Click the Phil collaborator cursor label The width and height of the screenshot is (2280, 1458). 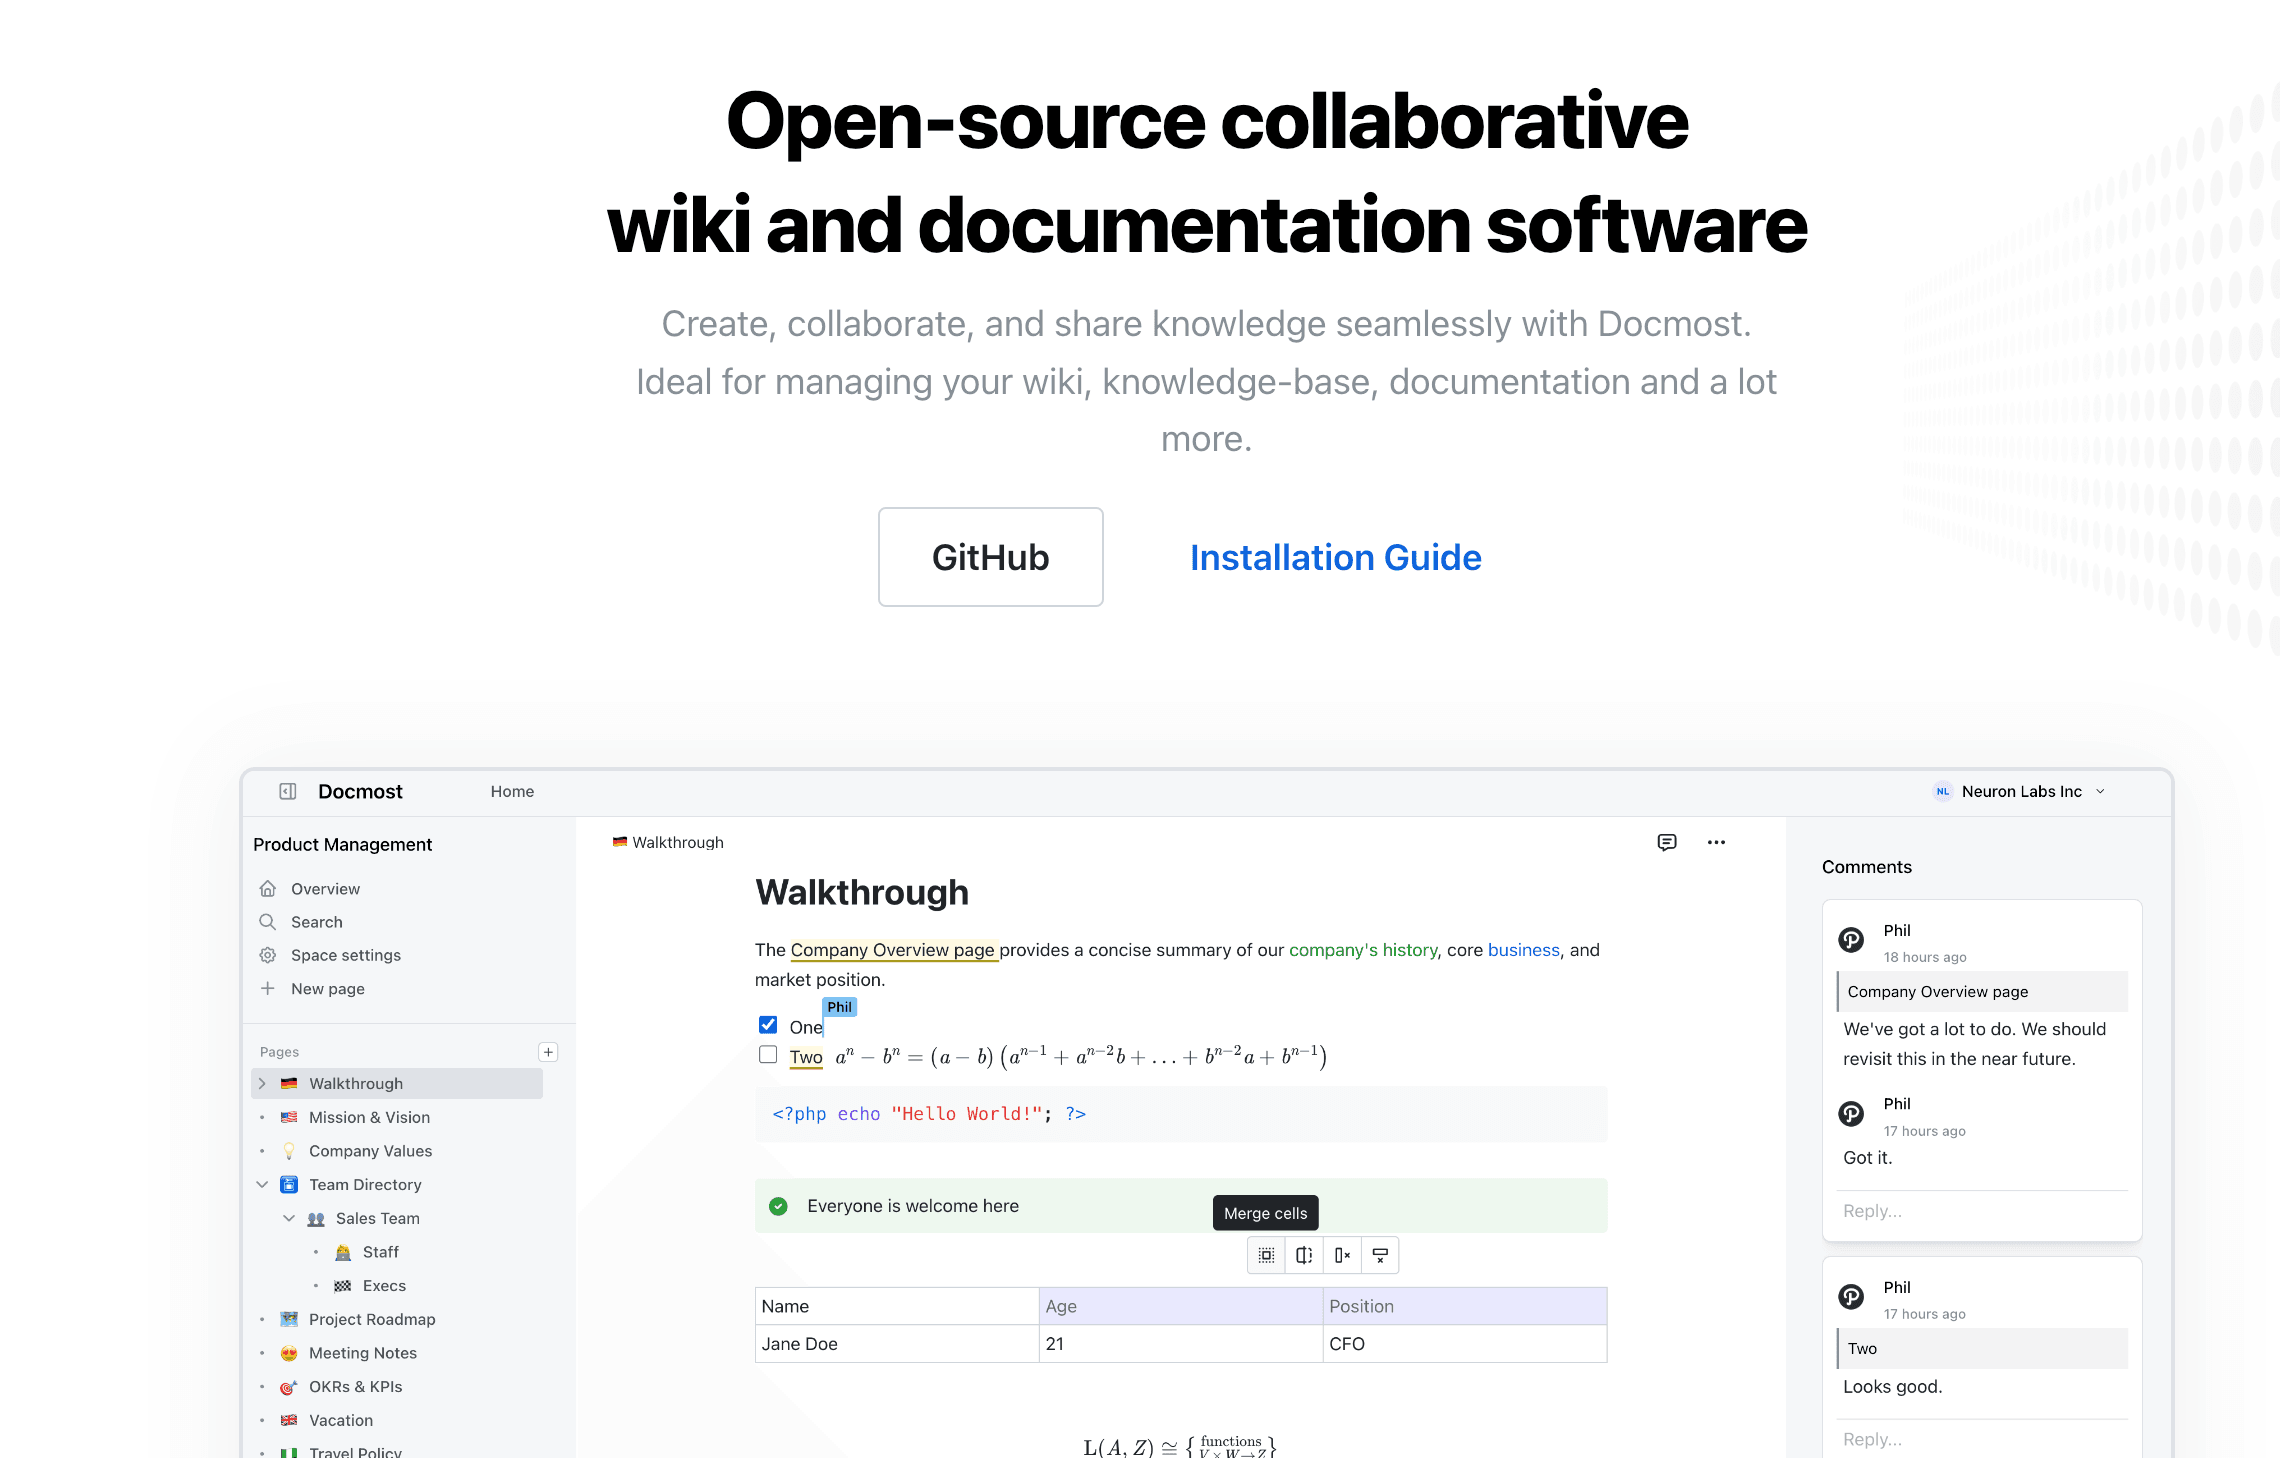839,1007
